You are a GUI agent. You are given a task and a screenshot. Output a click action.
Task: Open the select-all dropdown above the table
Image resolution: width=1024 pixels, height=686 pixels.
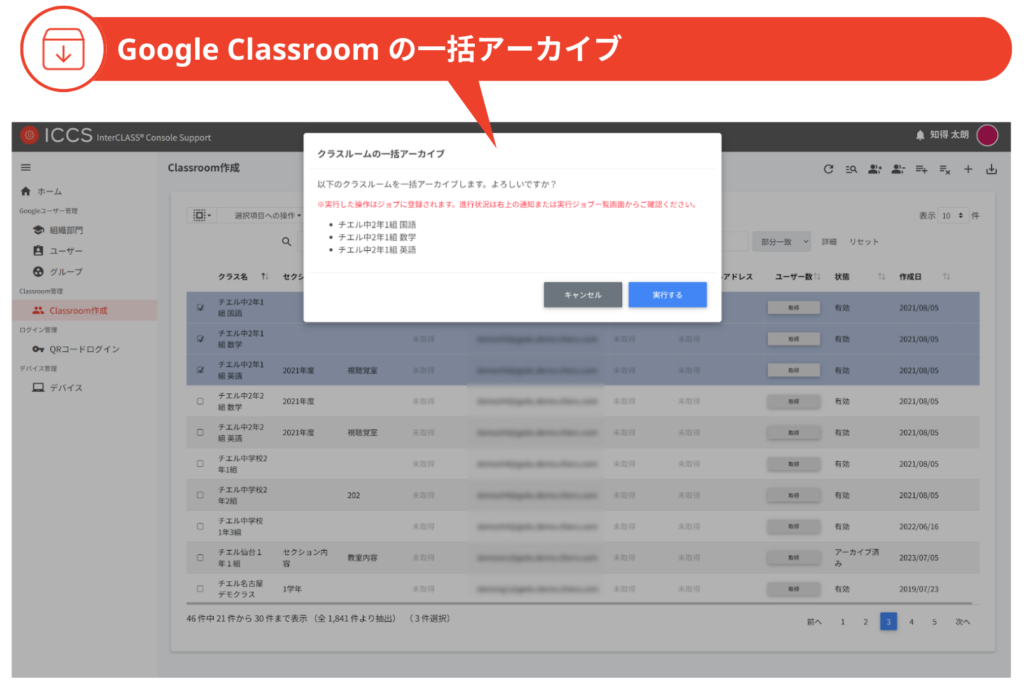coord(202,215)
